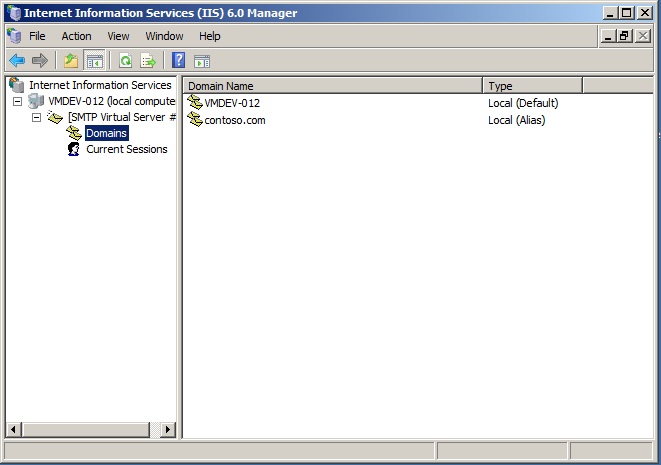The height and width of the screenshot is (465, 661).
Task: Select VMDEV-012 (local computer) tree node
Action: [x=111, y=101]
